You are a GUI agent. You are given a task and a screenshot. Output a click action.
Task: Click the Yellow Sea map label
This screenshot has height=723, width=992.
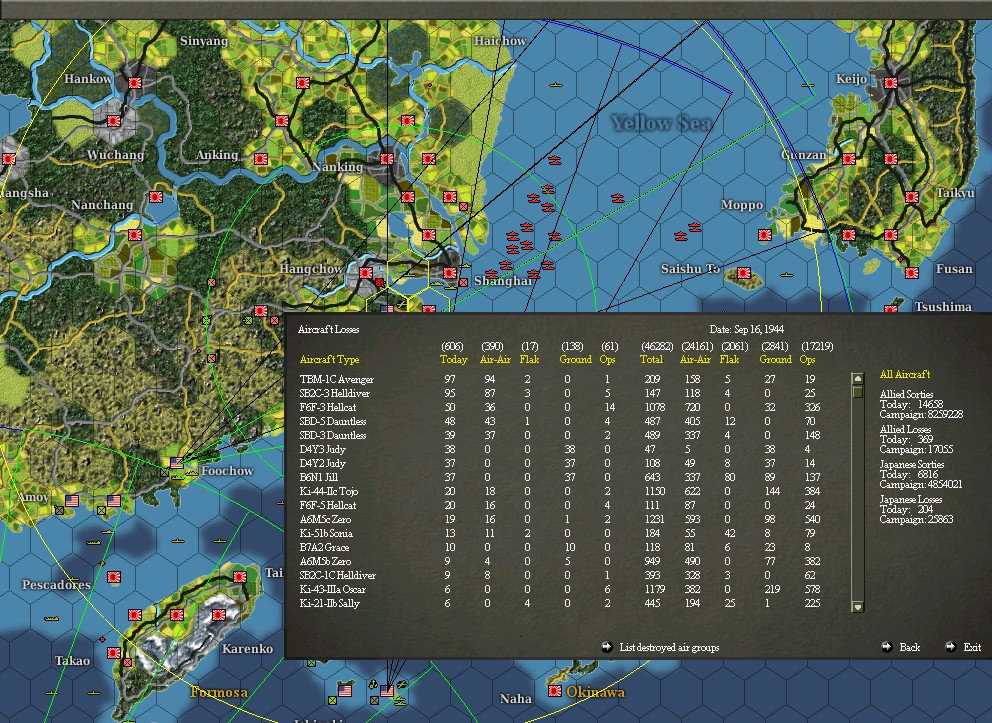pos(660,123)
